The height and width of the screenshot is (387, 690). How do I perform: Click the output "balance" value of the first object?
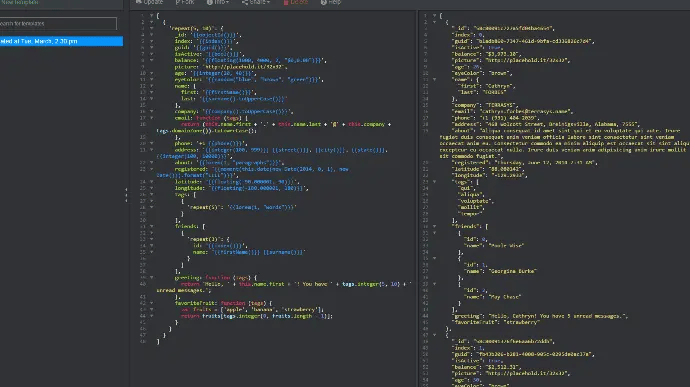[x=502, y=54]
